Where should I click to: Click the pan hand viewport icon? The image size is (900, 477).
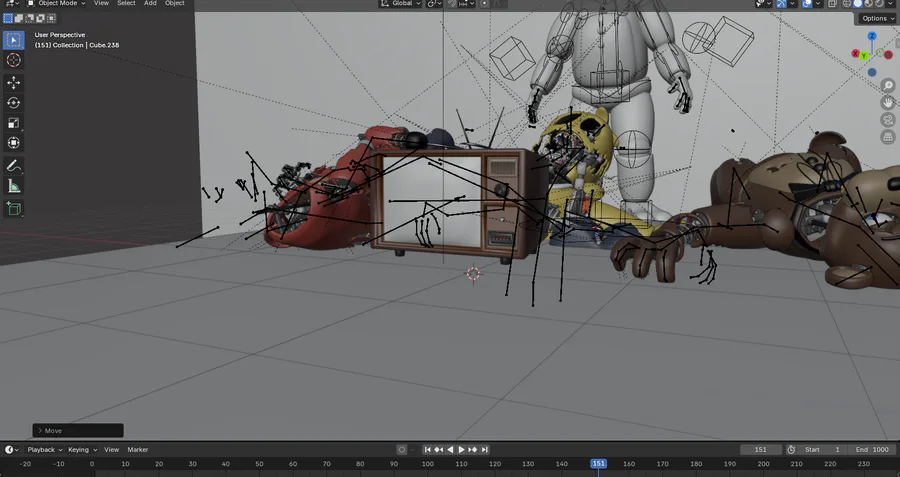tap(888, 103)
